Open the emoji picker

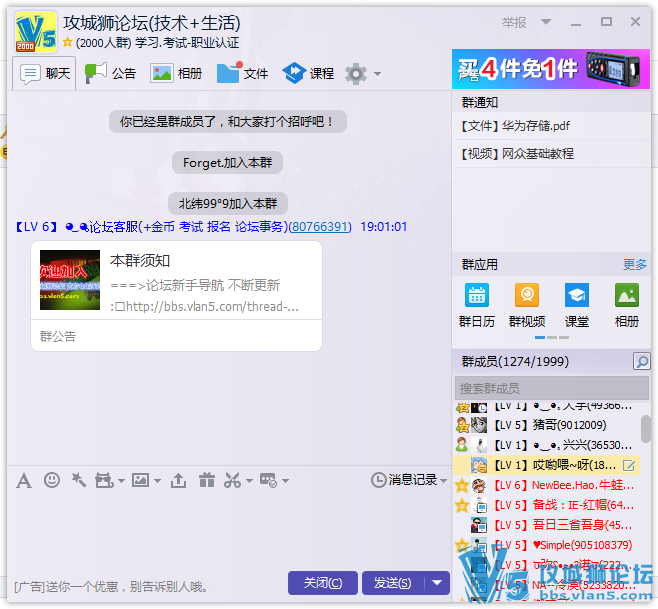[51, 481]
